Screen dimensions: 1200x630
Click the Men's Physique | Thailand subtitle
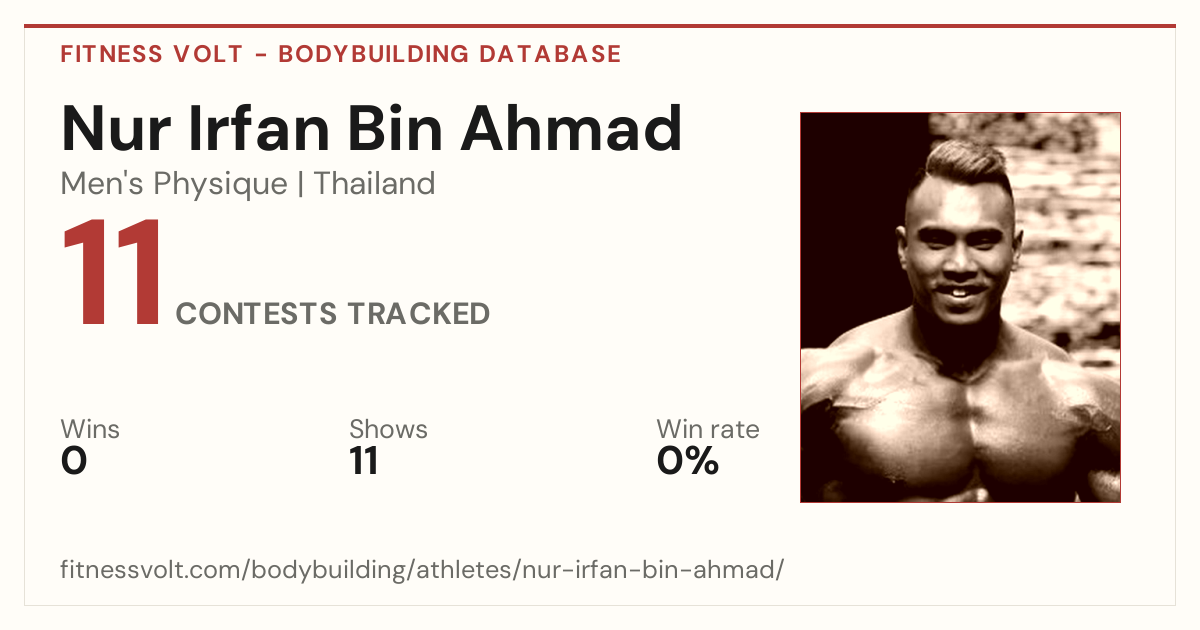click(x=248, y=184)
